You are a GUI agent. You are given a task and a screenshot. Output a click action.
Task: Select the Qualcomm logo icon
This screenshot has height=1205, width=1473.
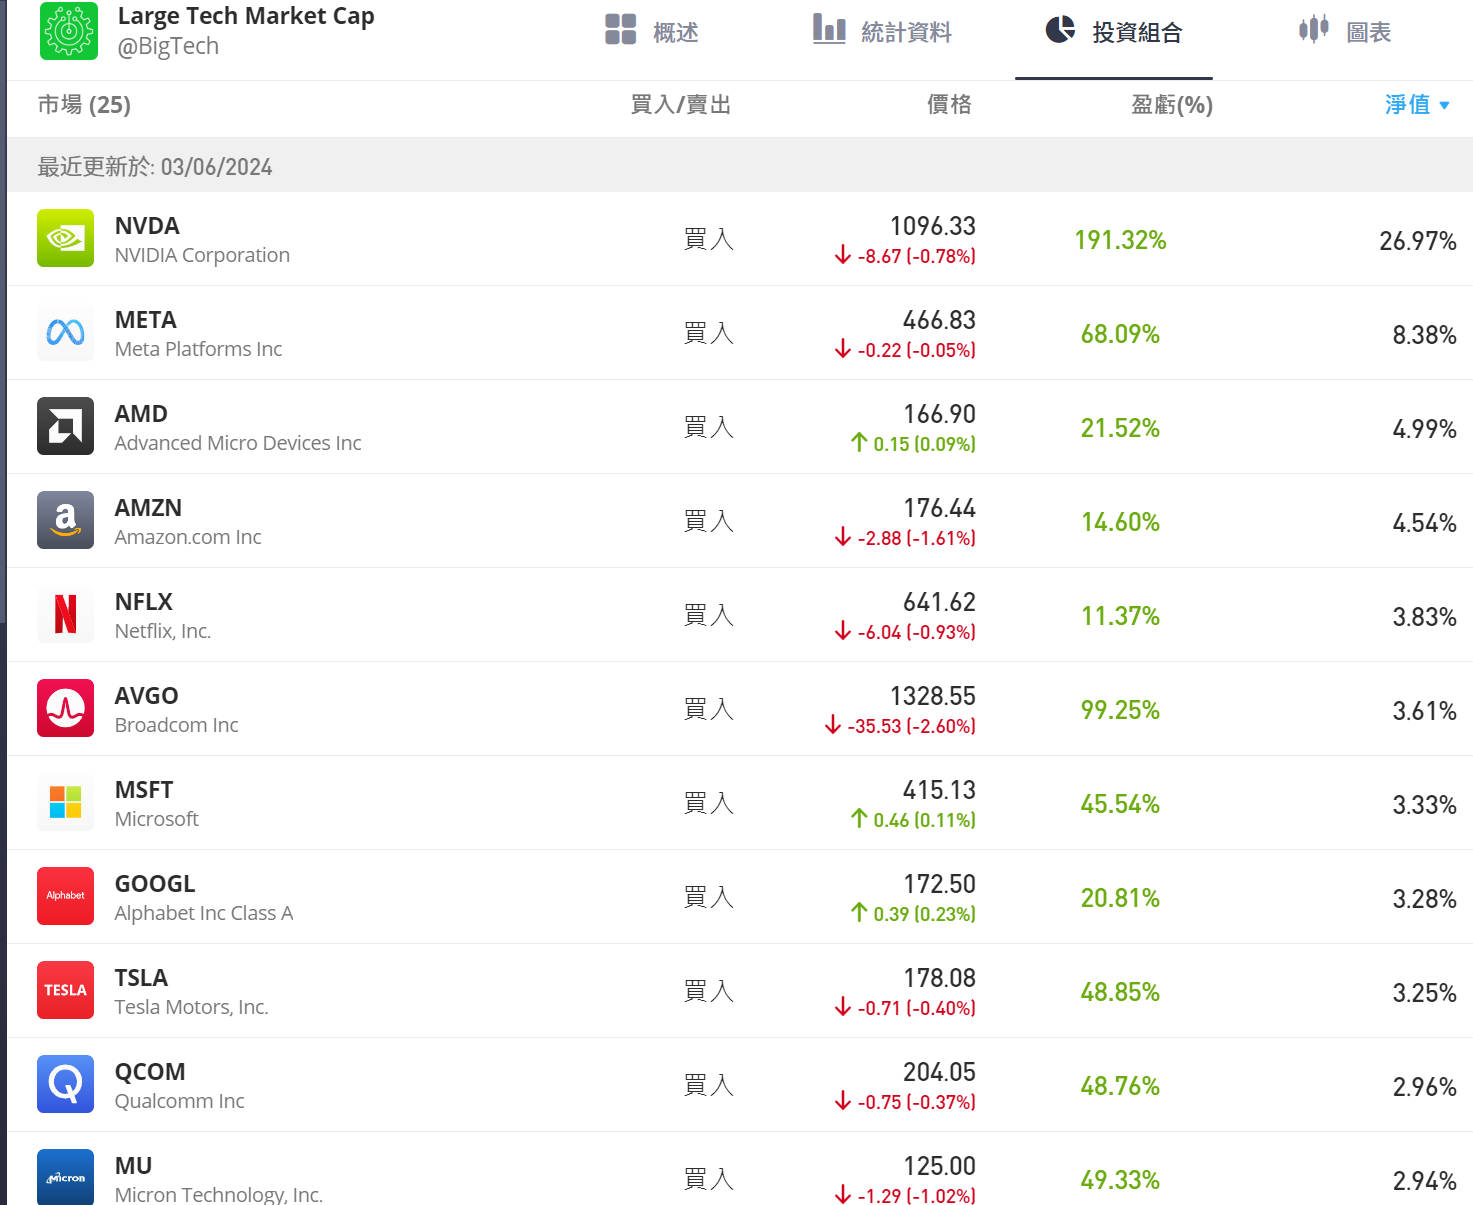coord(65,1084)
